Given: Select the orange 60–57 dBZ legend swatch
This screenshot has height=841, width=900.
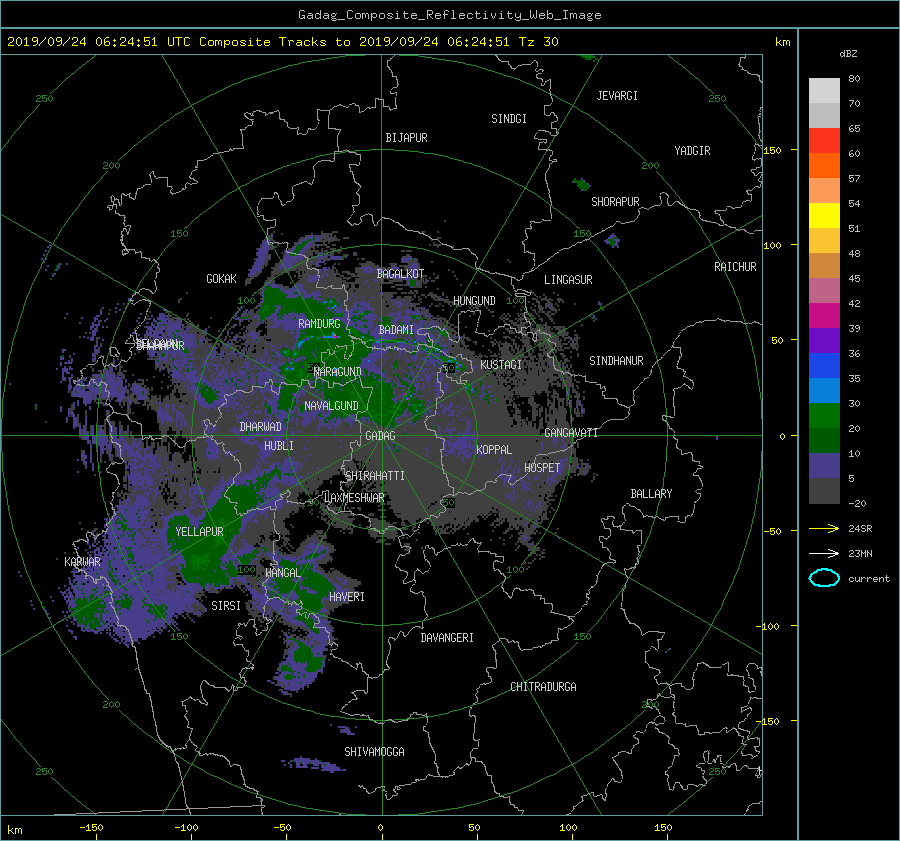Looking at the screenshot, I should (824, 165).
